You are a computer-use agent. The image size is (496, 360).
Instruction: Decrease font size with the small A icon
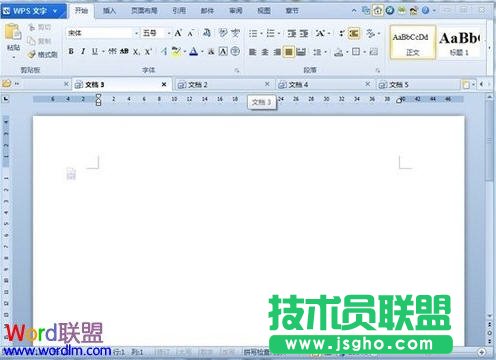(191, 33)
